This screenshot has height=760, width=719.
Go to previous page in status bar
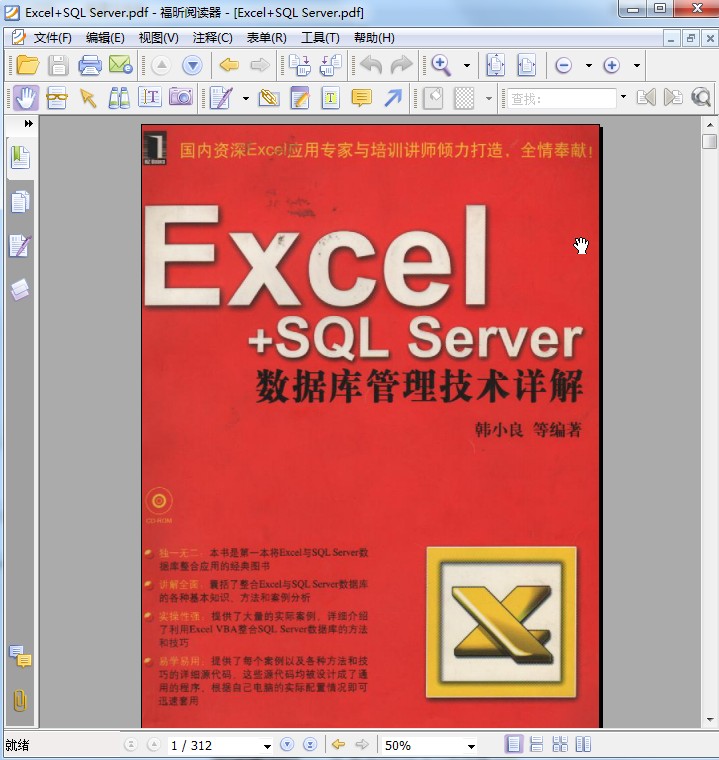point(154,744)
